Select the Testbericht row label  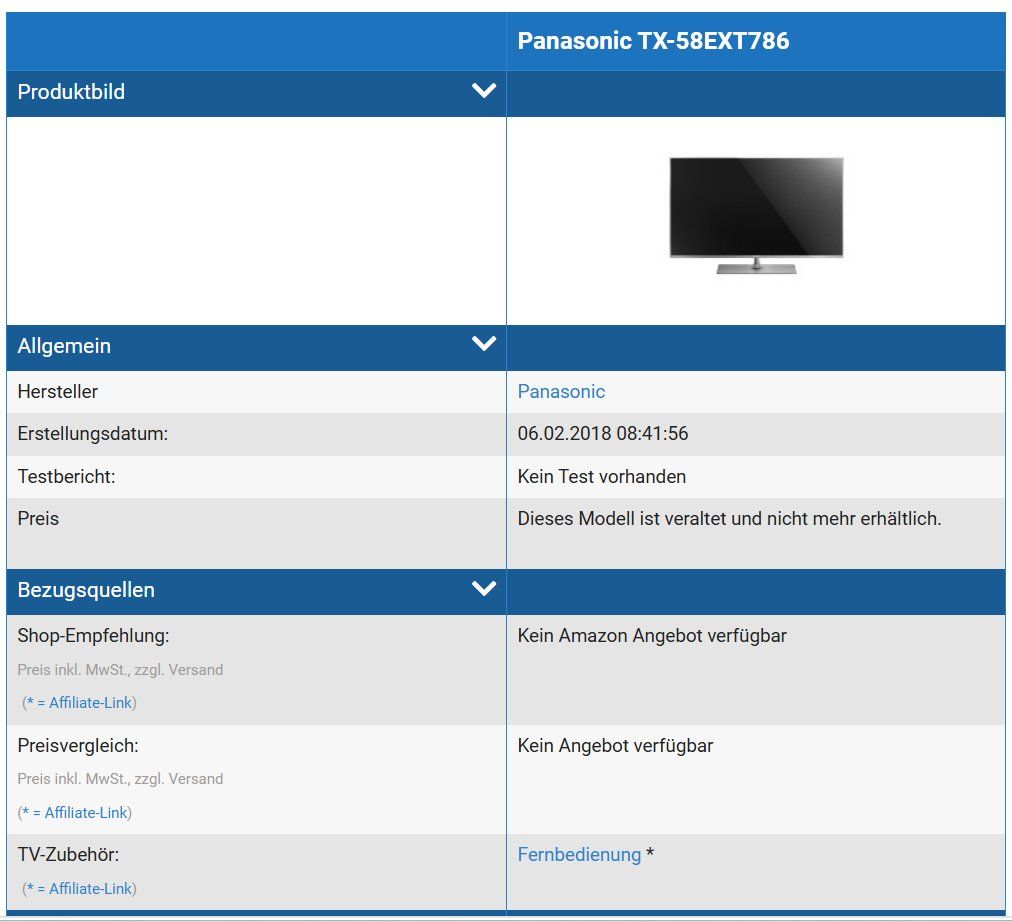(66, 476)
